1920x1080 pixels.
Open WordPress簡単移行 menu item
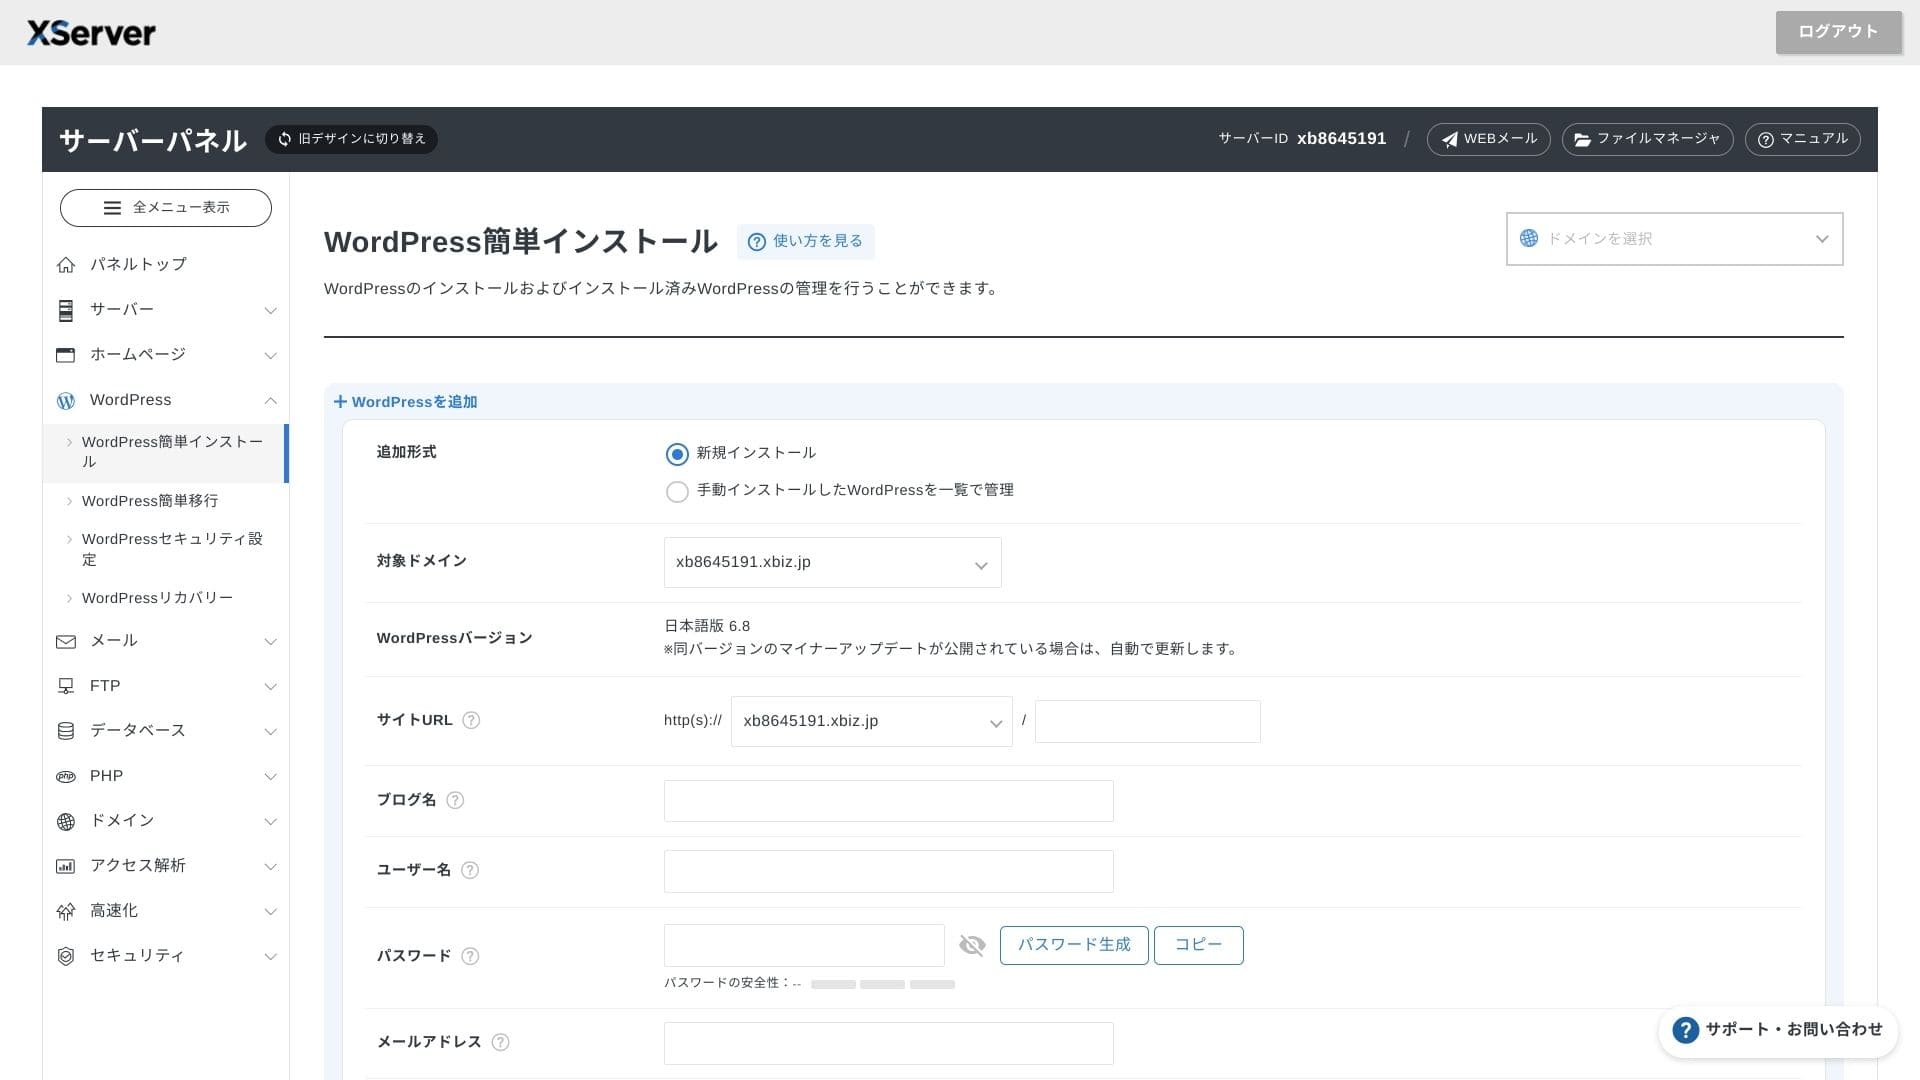pos(150,501)
